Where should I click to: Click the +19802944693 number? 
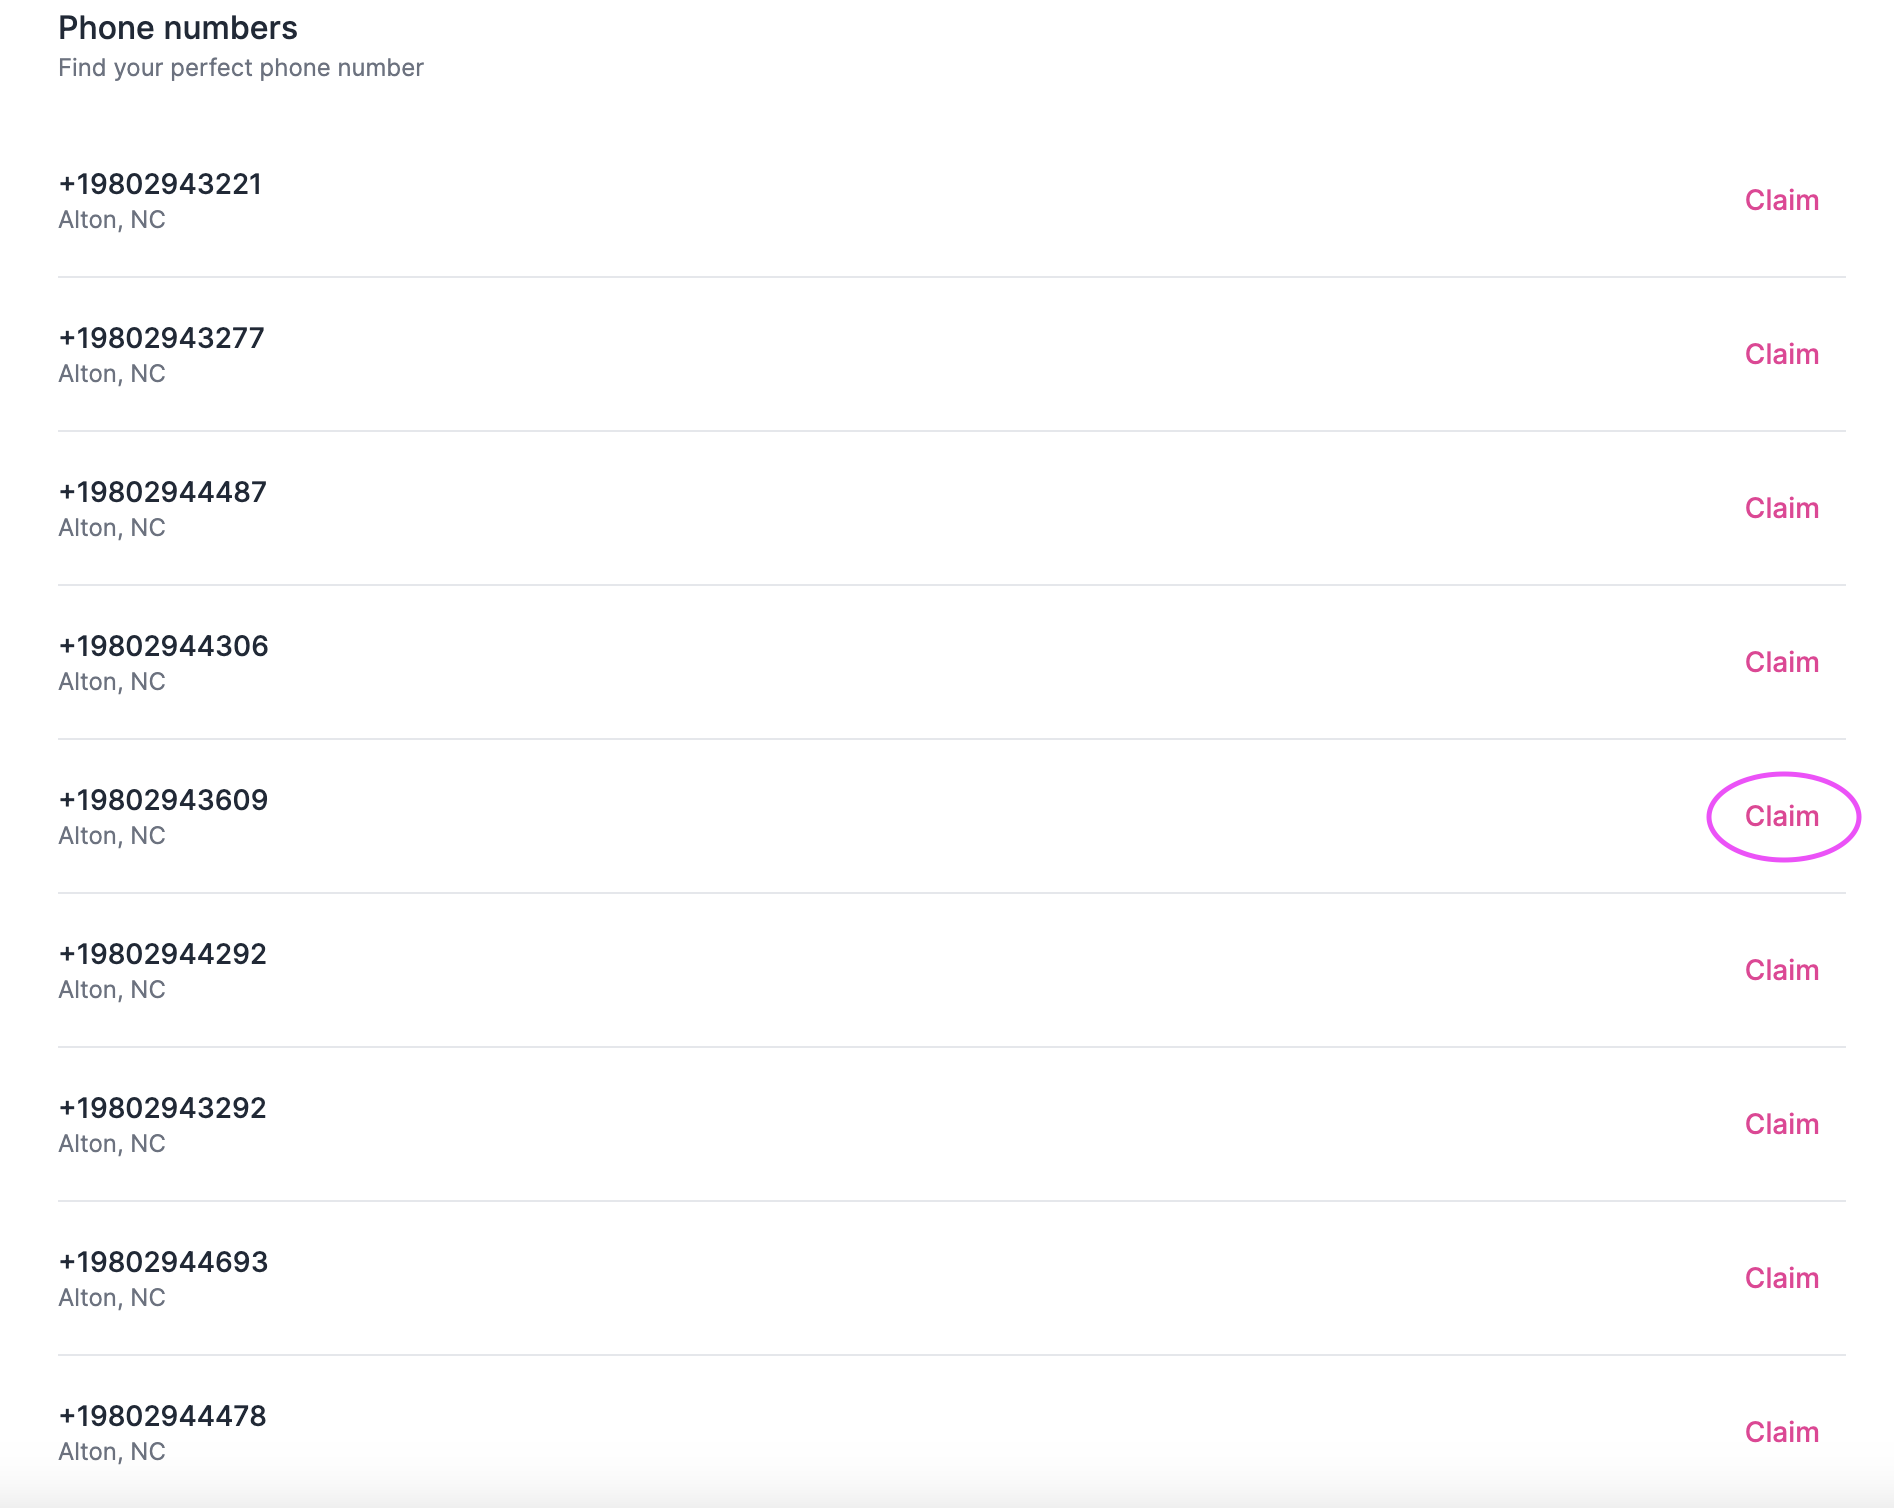(x=163, y=1262)
